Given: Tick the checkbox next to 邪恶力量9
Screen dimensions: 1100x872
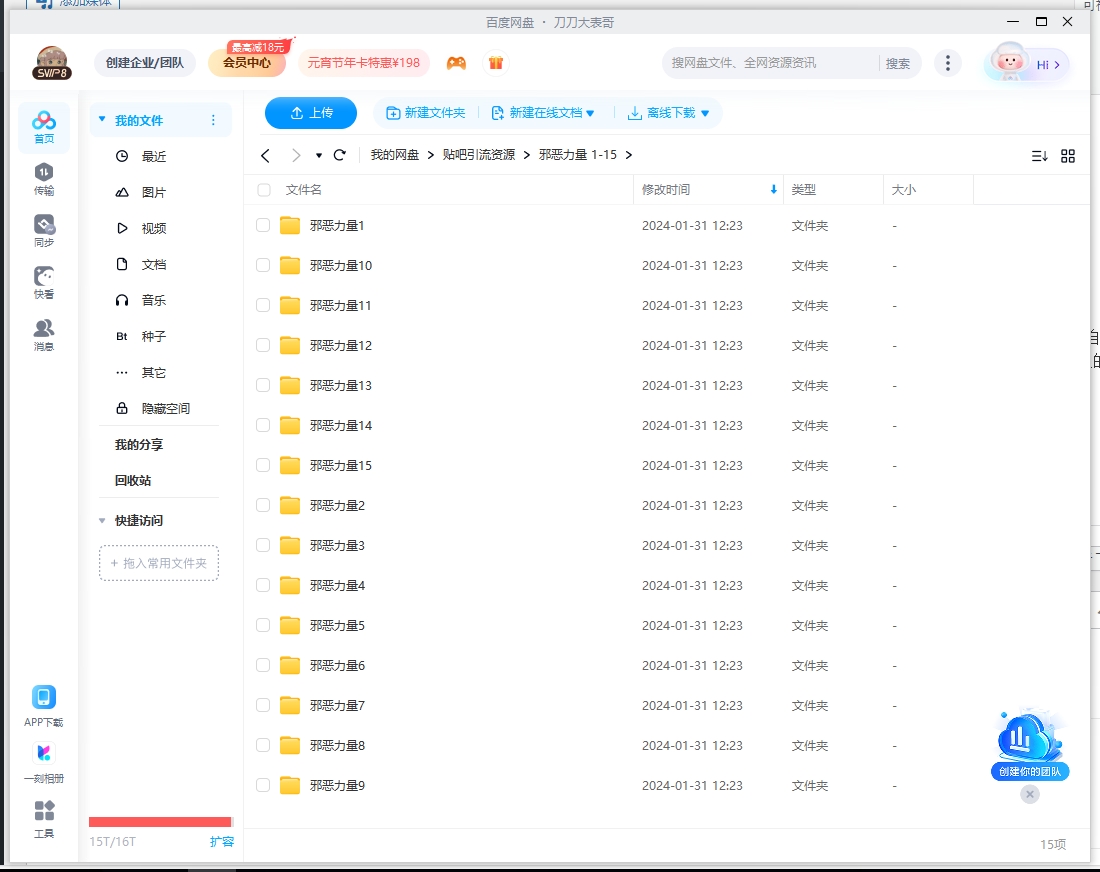Looking at the screenshot, I should click(x=262, y=785).
